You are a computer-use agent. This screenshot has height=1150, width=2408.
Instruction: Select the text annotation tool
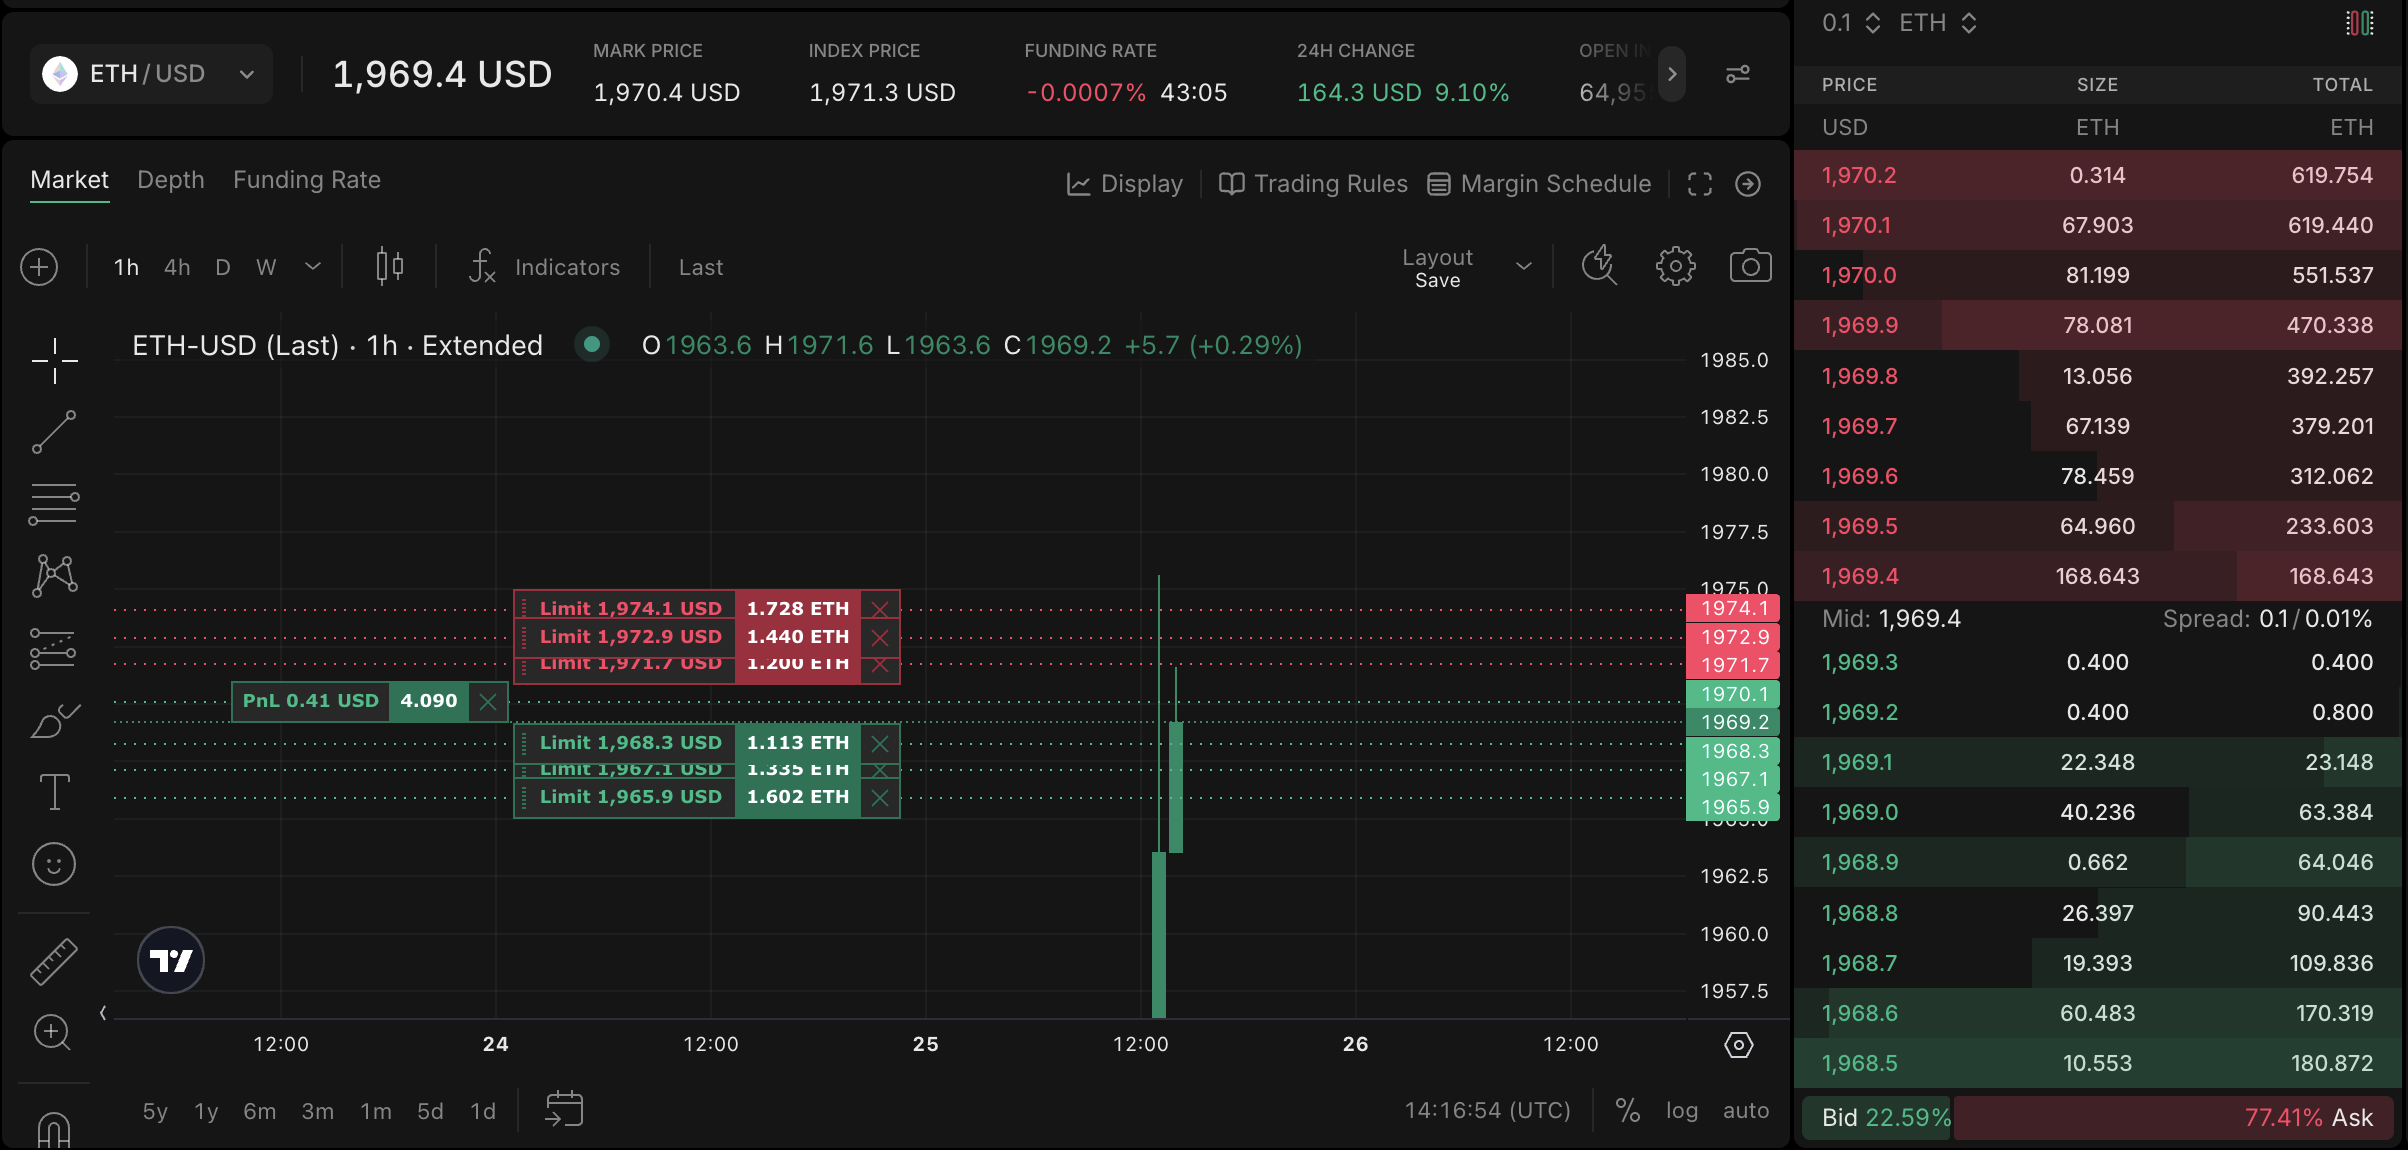click(x=53, y=792)
